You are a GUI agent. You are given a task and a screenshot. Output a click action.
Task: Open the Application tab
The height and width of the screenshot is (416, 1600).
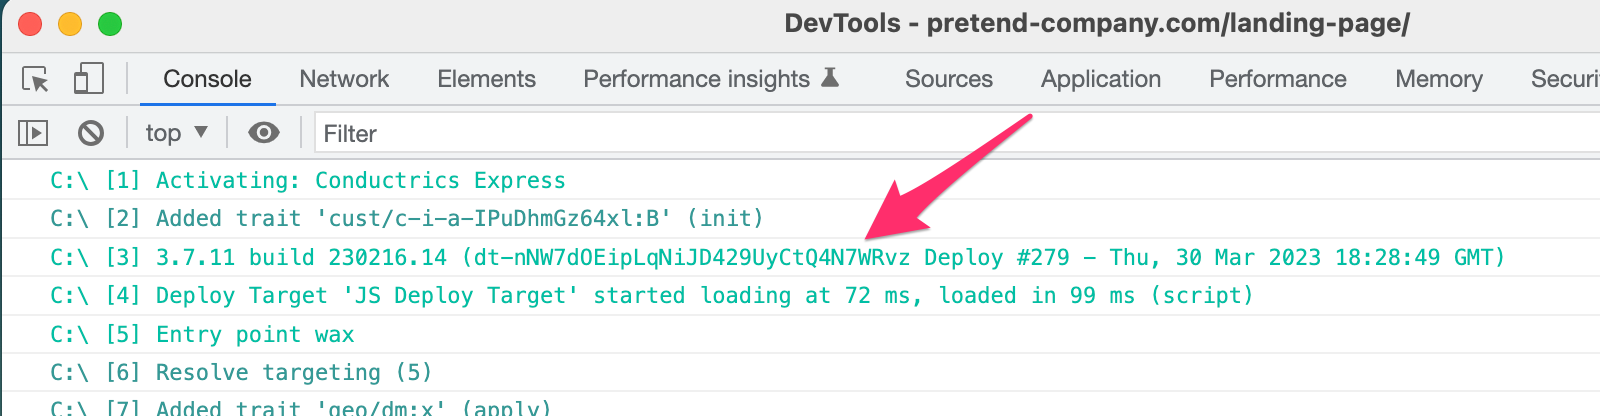click(1101, 79)
